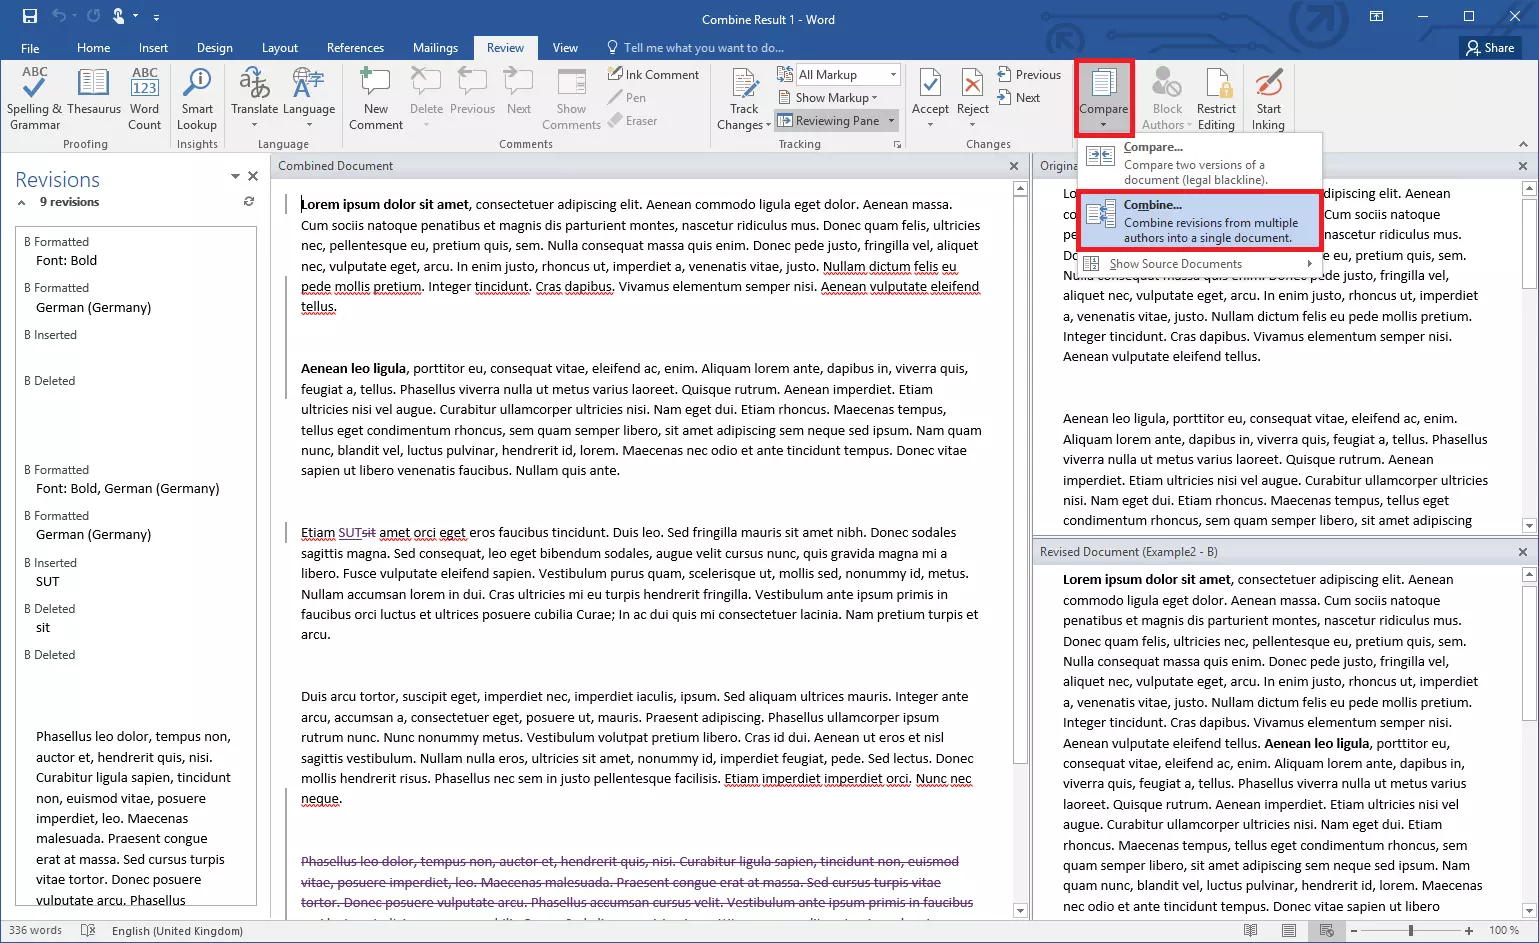
Task: Open Smart Lookup insights
Action: click(197, 99)
